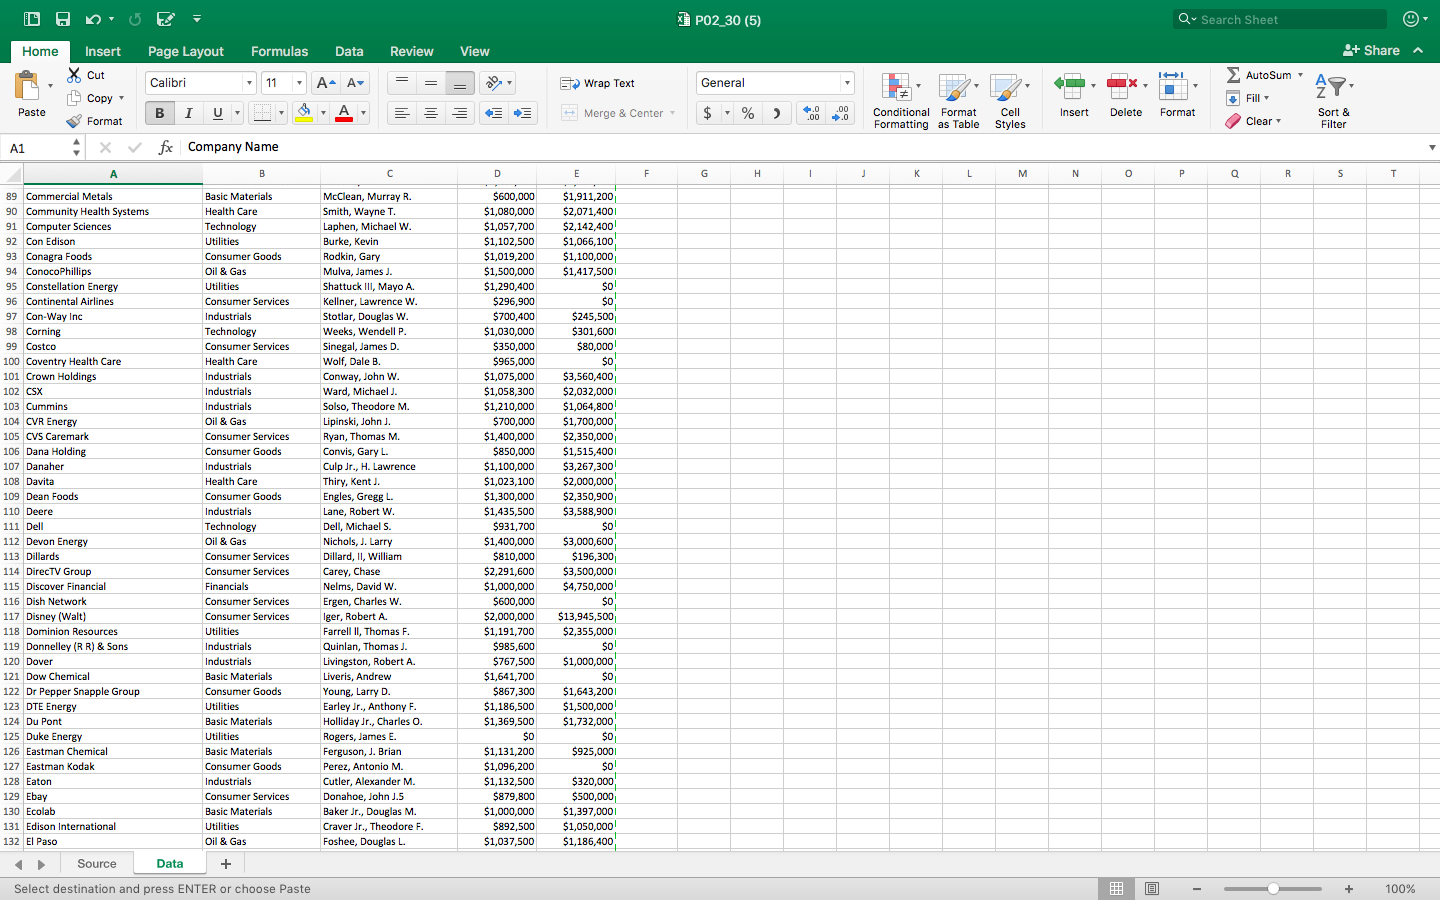The width and height of the screenshot is (1440, 900).
Task: Expand the formula bar chevron
Action: click(1432, 147)
